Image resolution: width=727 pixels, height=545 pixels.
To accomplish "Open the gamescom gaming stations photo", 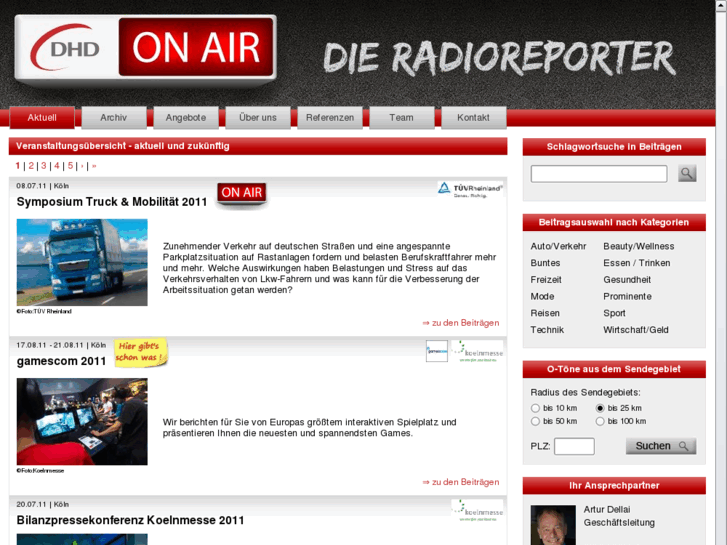I will 82,422.
